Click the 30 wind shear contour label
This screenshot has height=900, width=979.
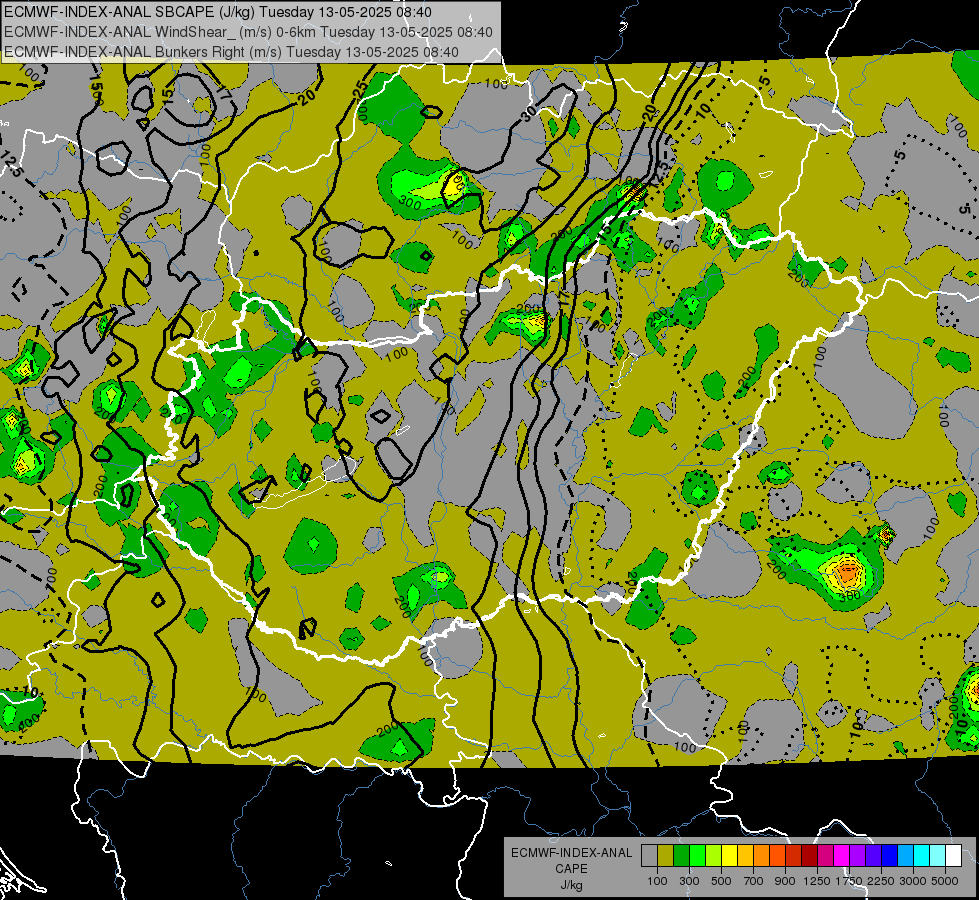tap(529, 113)
